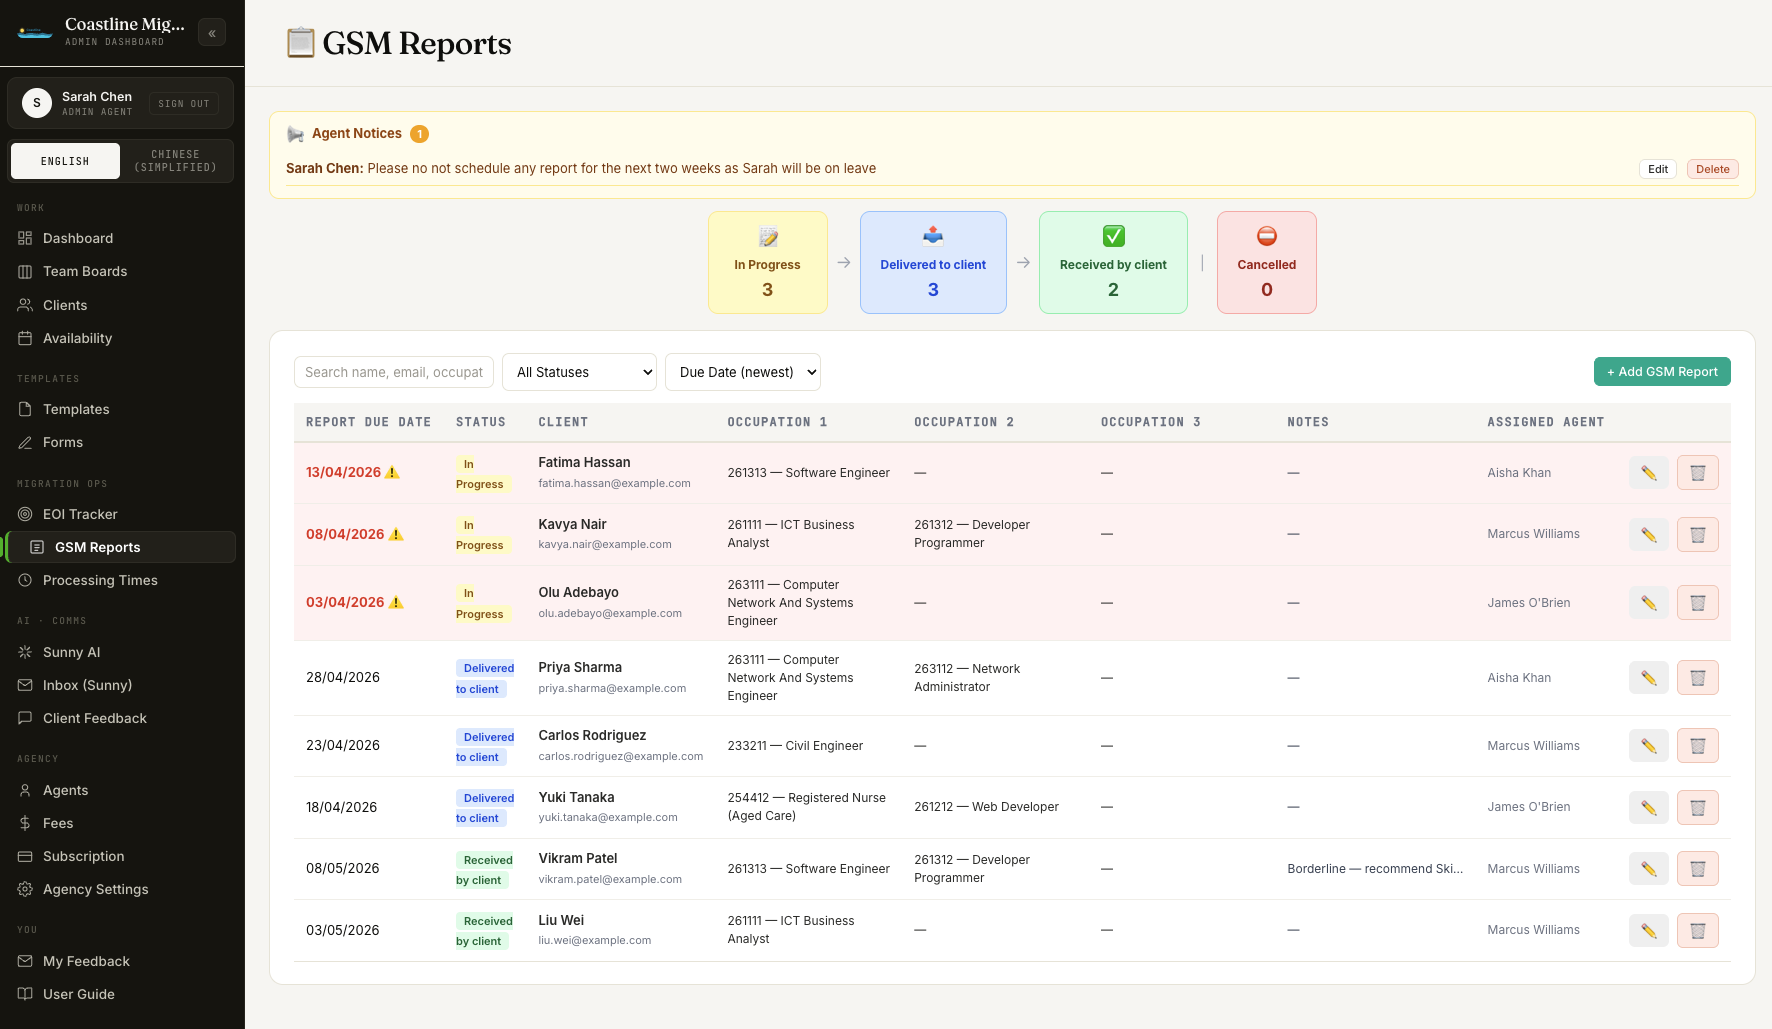Click the Report Due Date column header
Screen dimensions: 1772x1029
pyautogui.click(x=368, y=422)
